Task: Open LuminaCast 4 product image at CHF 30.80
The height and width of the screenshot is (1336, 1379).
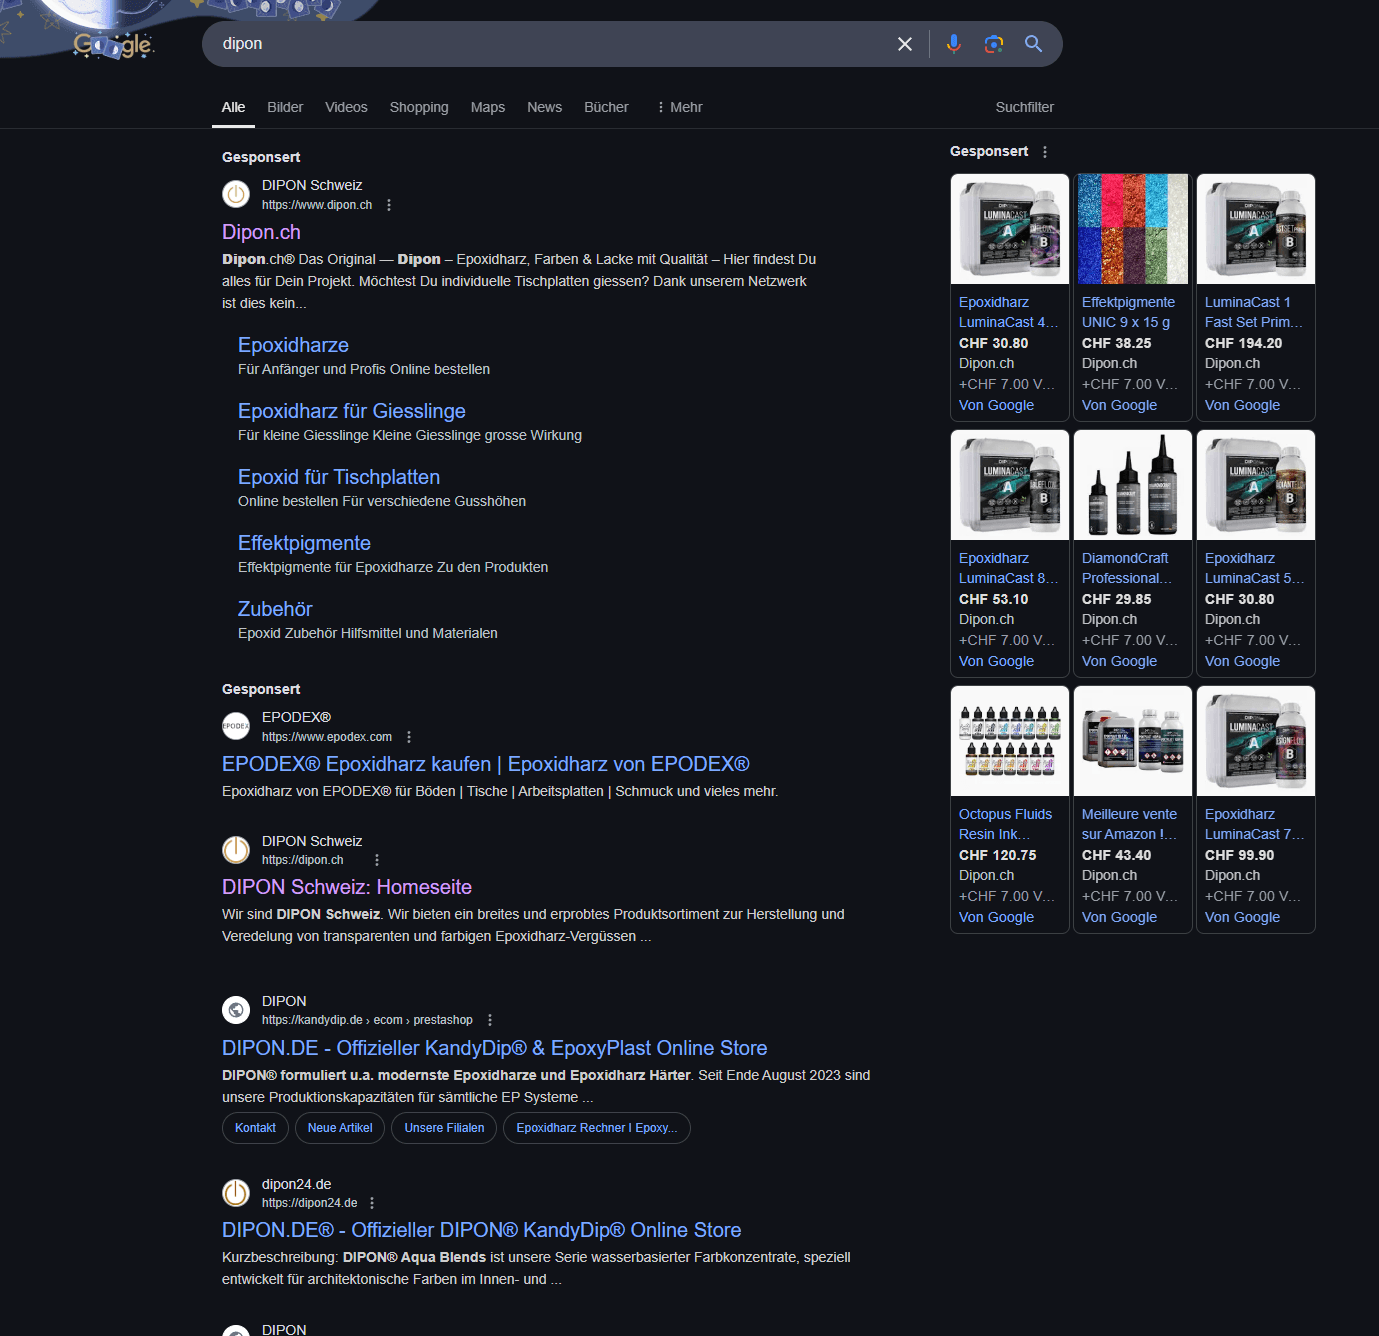Action: tap(1010, 229)
